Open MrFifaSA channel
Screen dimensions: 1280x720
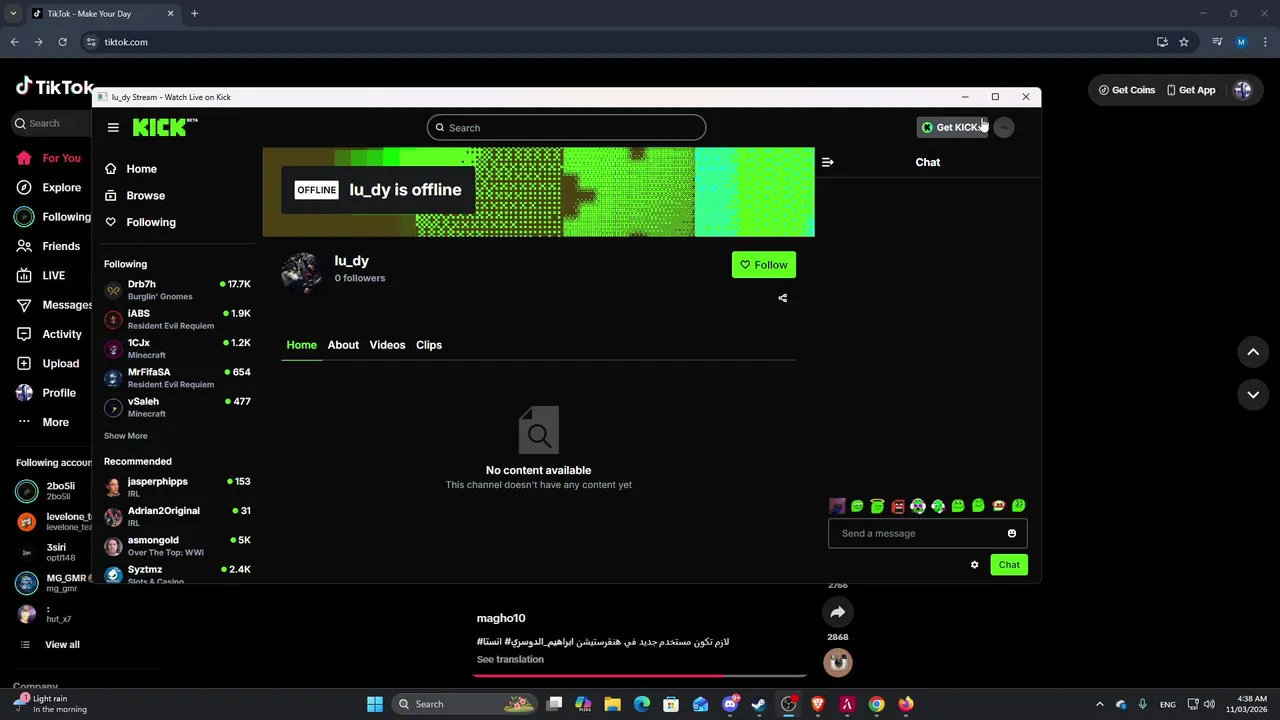(x=176, y=378)
